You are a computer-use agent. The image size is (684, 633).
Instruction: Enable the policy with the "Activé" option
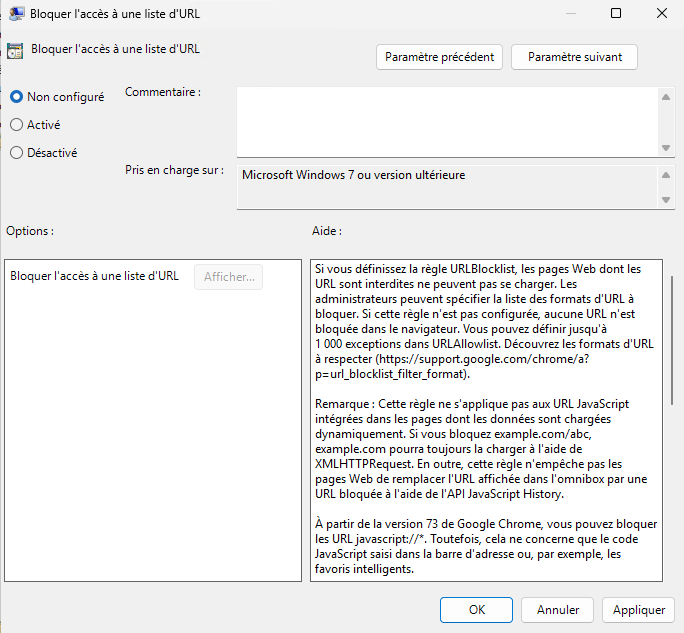pyautogui.click(x=17, y=125)
